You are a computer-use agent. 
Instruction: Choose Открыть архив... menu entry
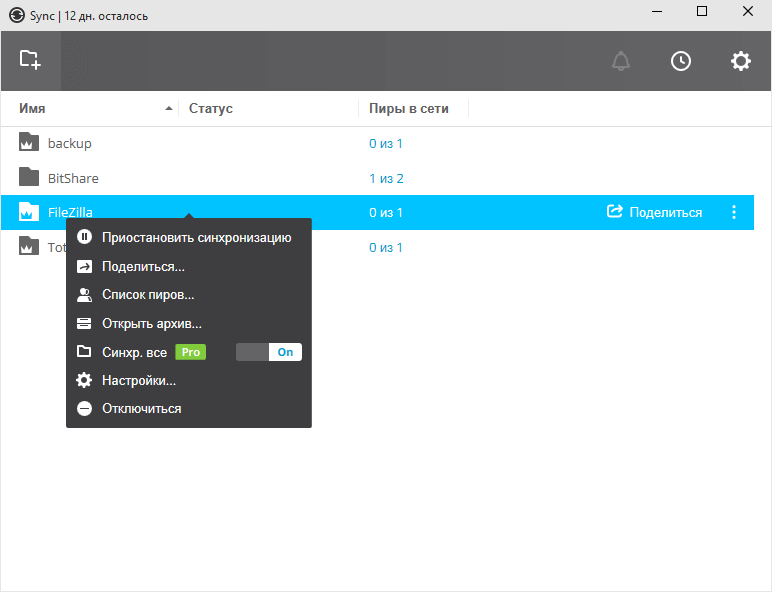click(x=152, y=324)
